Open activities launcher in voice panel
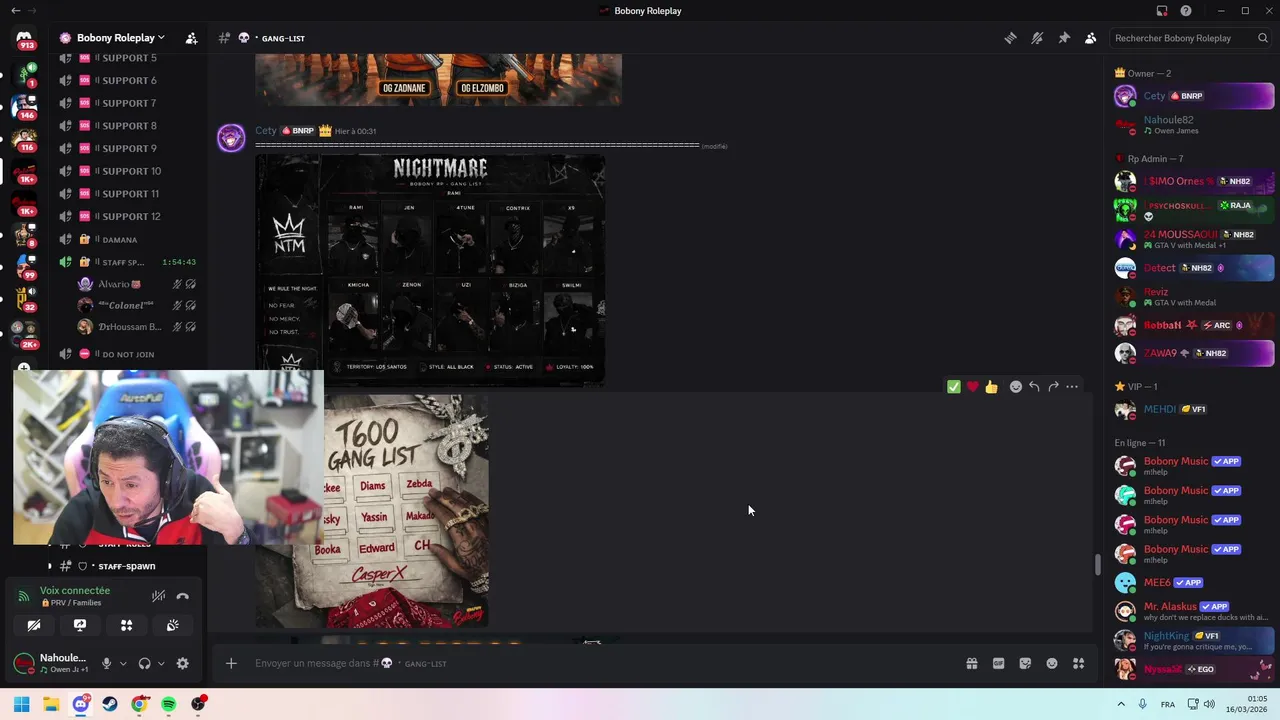This screenshot has width=1280, height=720. pyautogui.click(x=126, y=625)
